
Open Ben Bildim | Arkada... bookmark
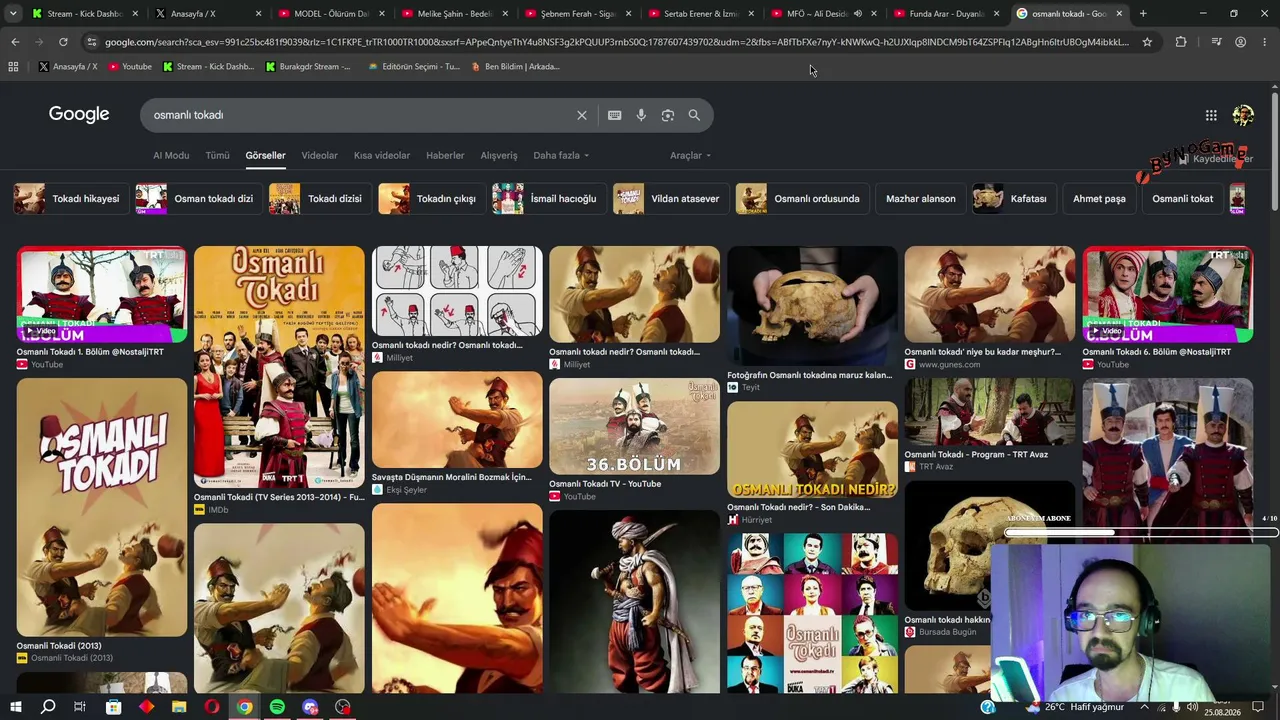(515, 67)
